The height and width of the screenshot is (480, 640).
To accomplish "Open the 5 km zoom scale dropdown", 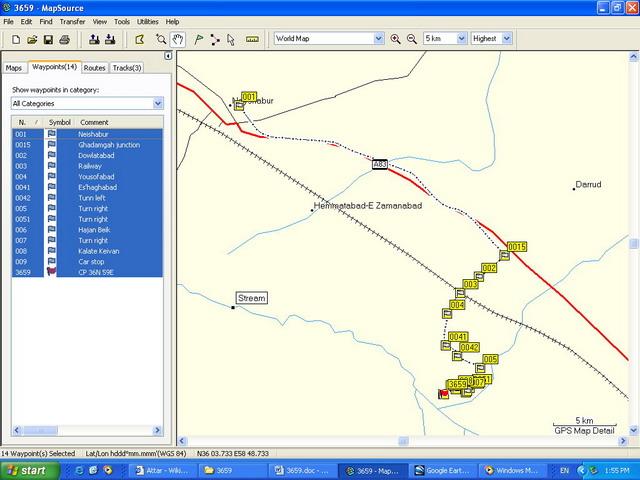I will [462, 38].
